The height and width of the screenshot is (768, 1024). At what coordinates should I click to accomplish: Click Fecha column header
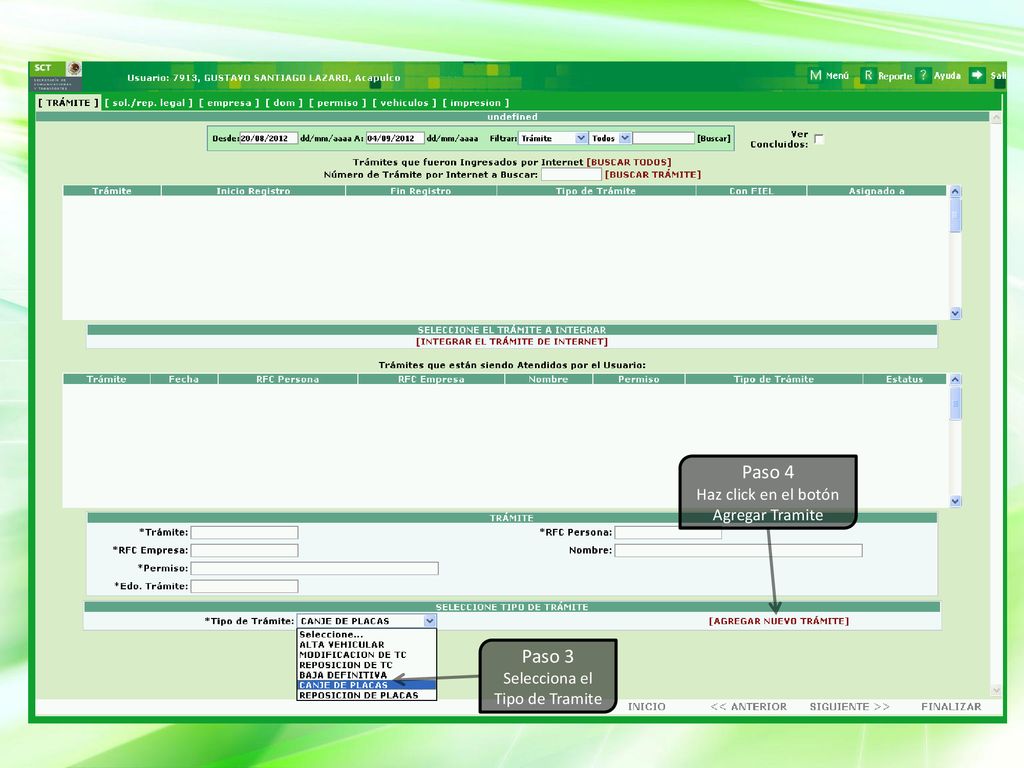[x=184, y=379]
